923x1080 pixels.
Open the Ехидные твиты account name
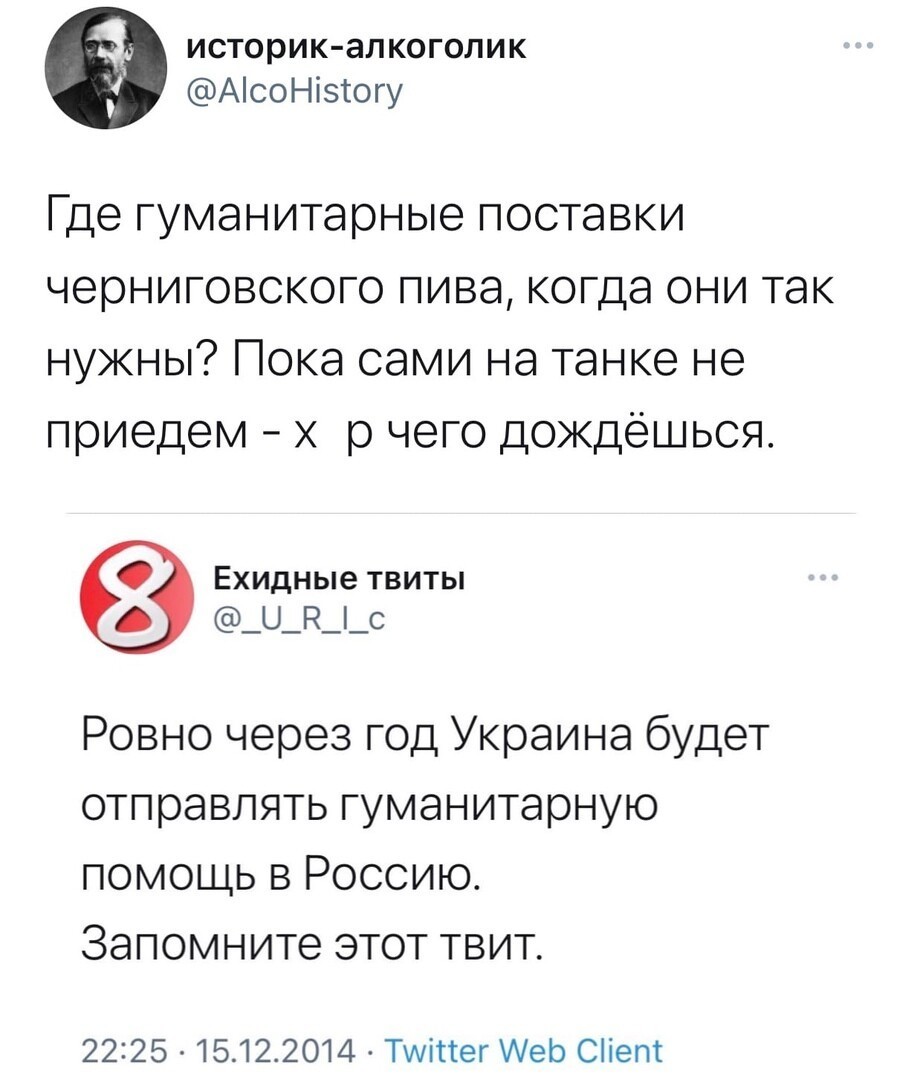339,578
